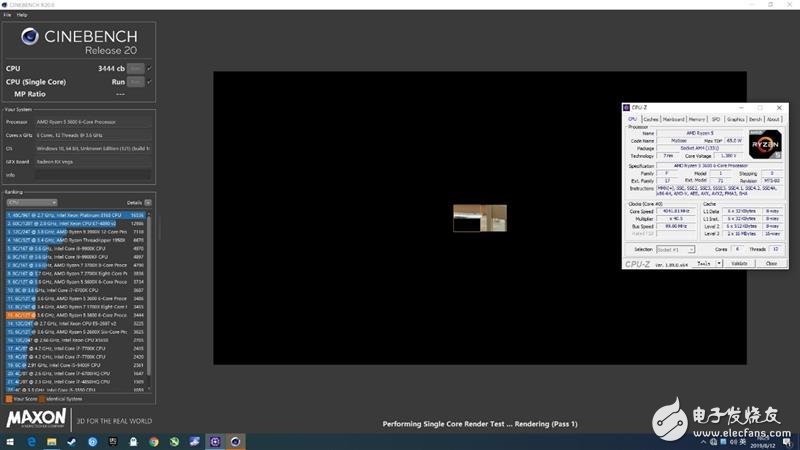Open the Help menu
The width and height of the screenshot is (800, 450).
pyautogui.click(x=22, y=15)
